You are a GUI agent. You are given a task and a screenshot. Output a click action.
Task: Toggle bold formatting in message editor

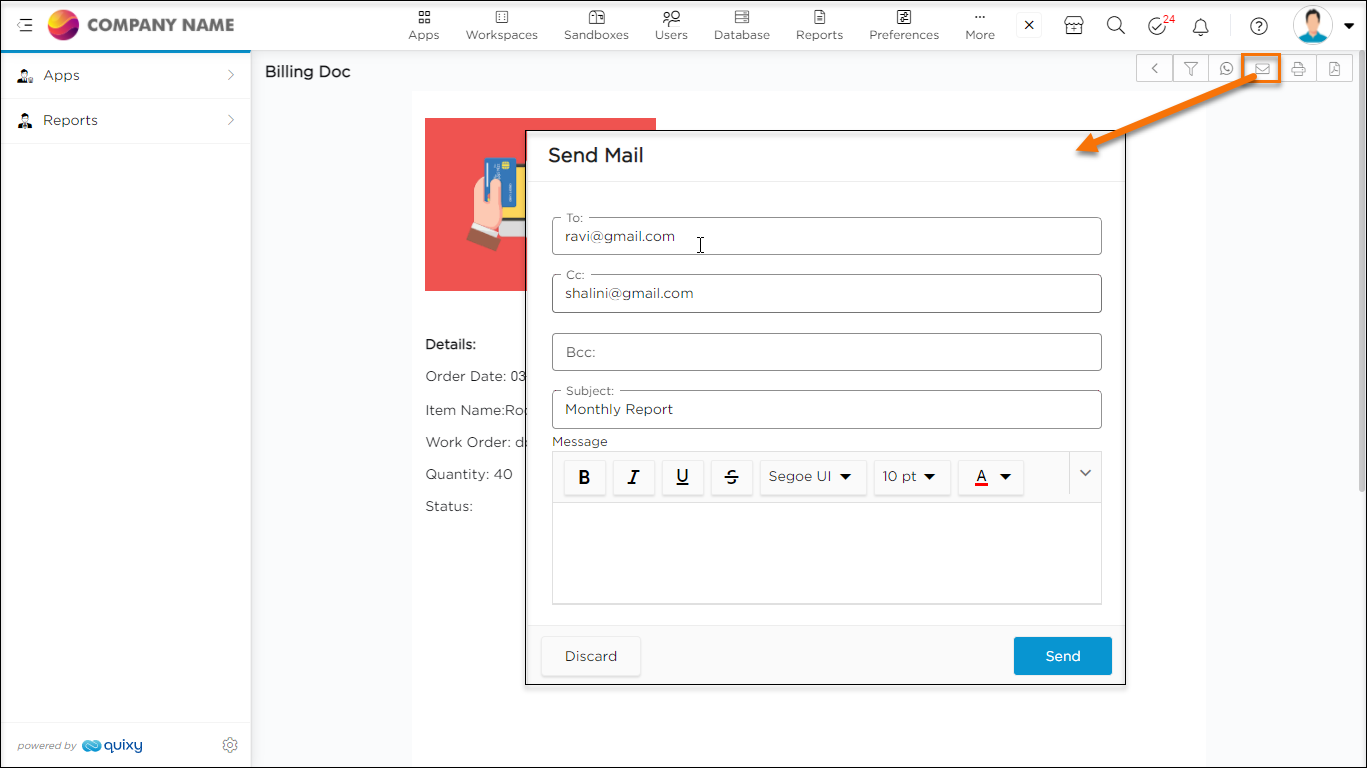[584, 477]
